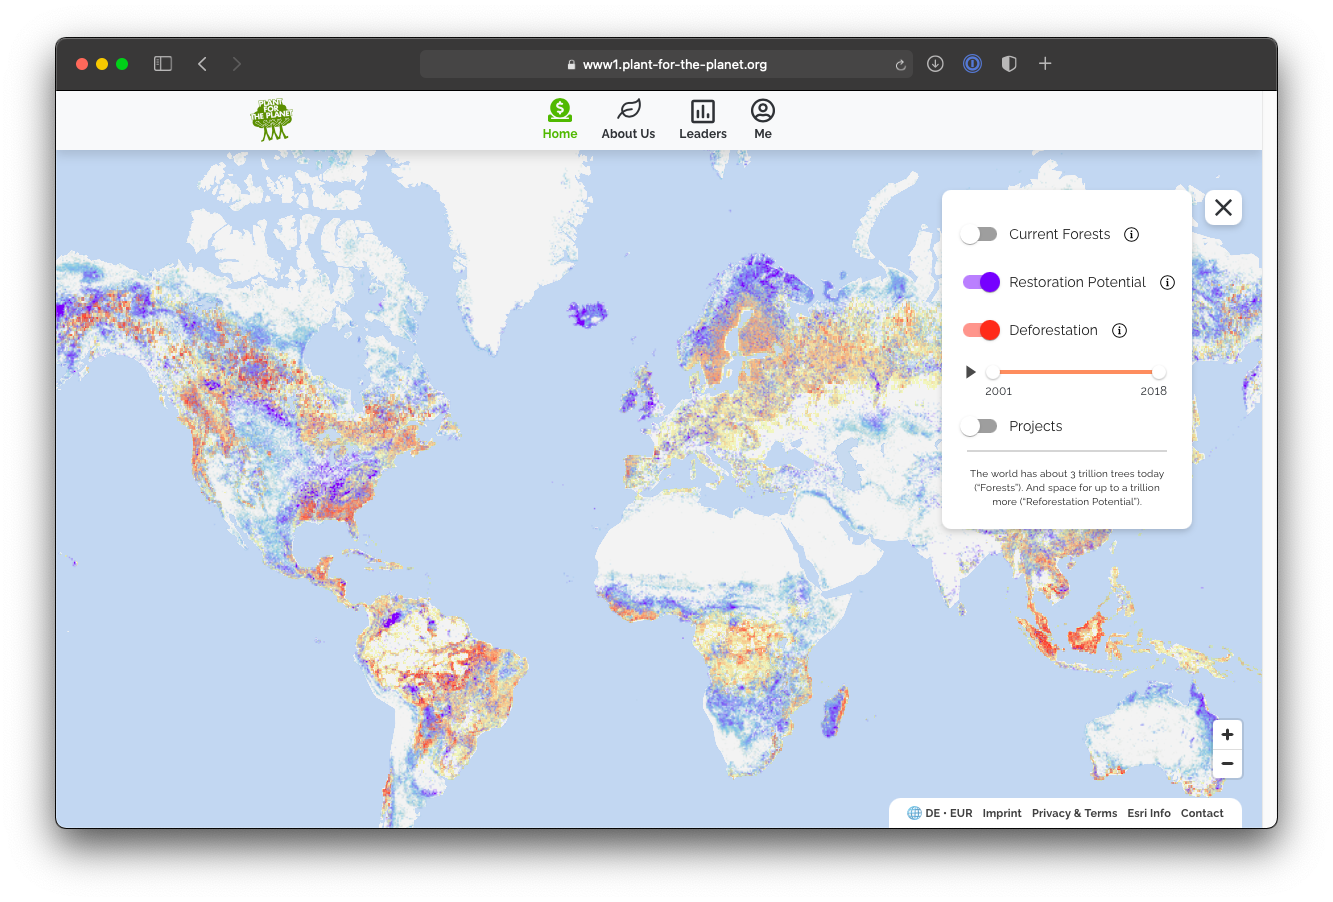The image size is (1333, 902).
Task: Click the 2018 end handle of year slider
Action: coord(1159,372)
